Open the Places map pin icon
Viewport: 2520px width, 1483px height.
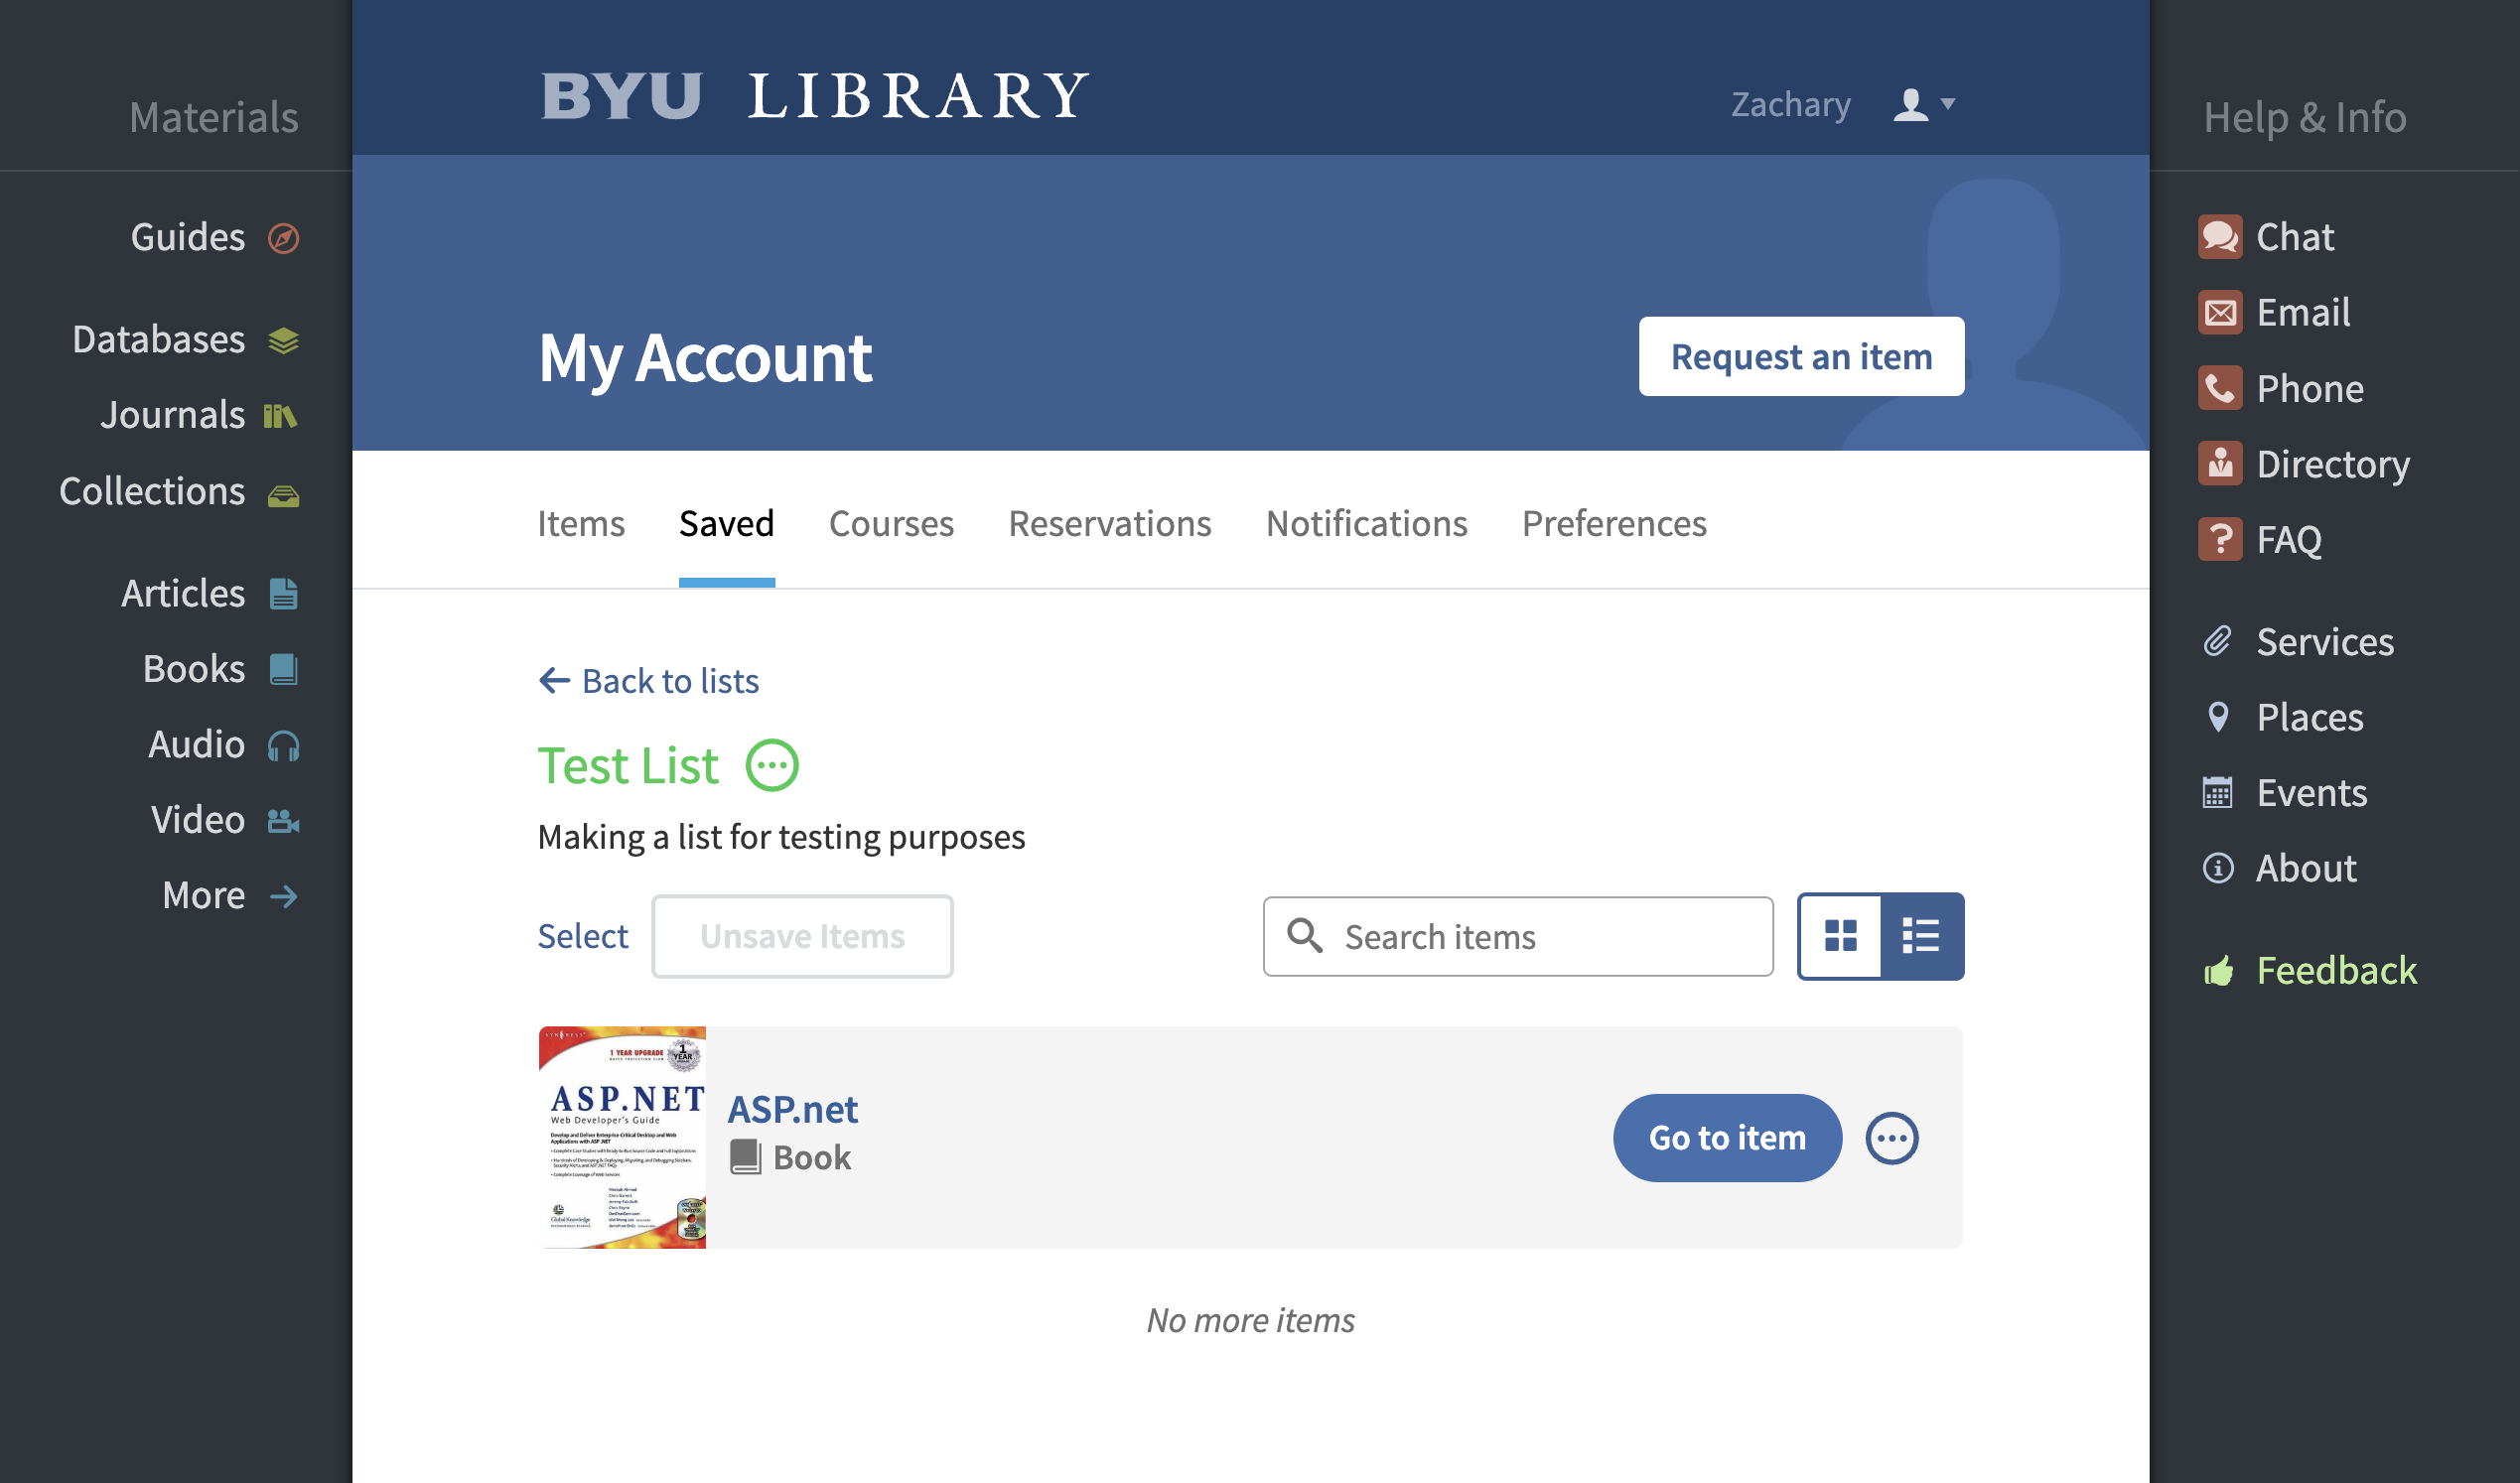pyautogui.click(x=2217, y=717)
